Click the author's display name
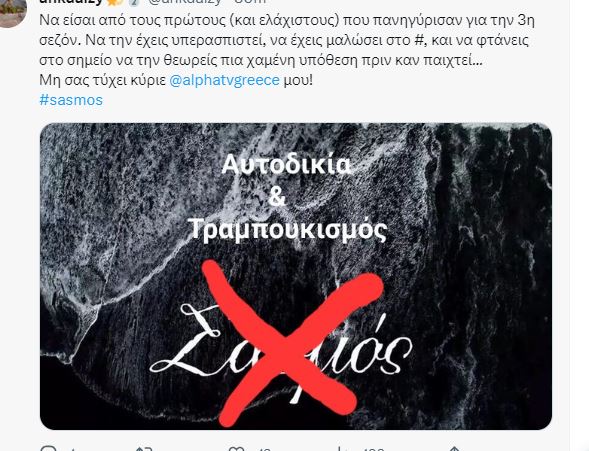Image resolution: width=589 pixels, height=451 pixels. click(71, 2)
